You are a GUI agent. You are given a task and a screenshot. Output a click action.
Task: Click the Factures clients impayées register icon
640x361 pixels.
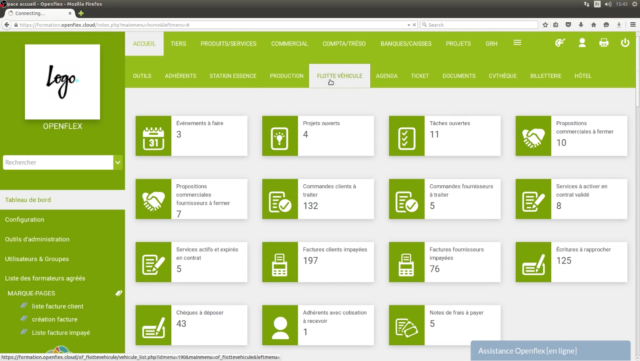coord(280,262)
